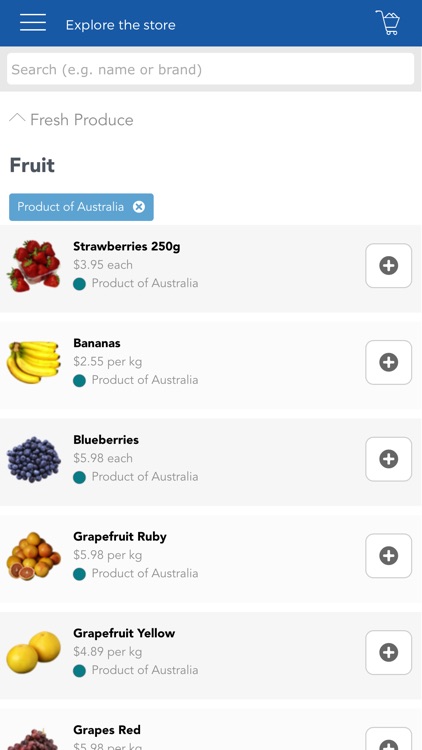The width and height of the screenshot is (422, 750).
Task: Add Strawberries 250g to cart
Action: click(x=389, y=265)
